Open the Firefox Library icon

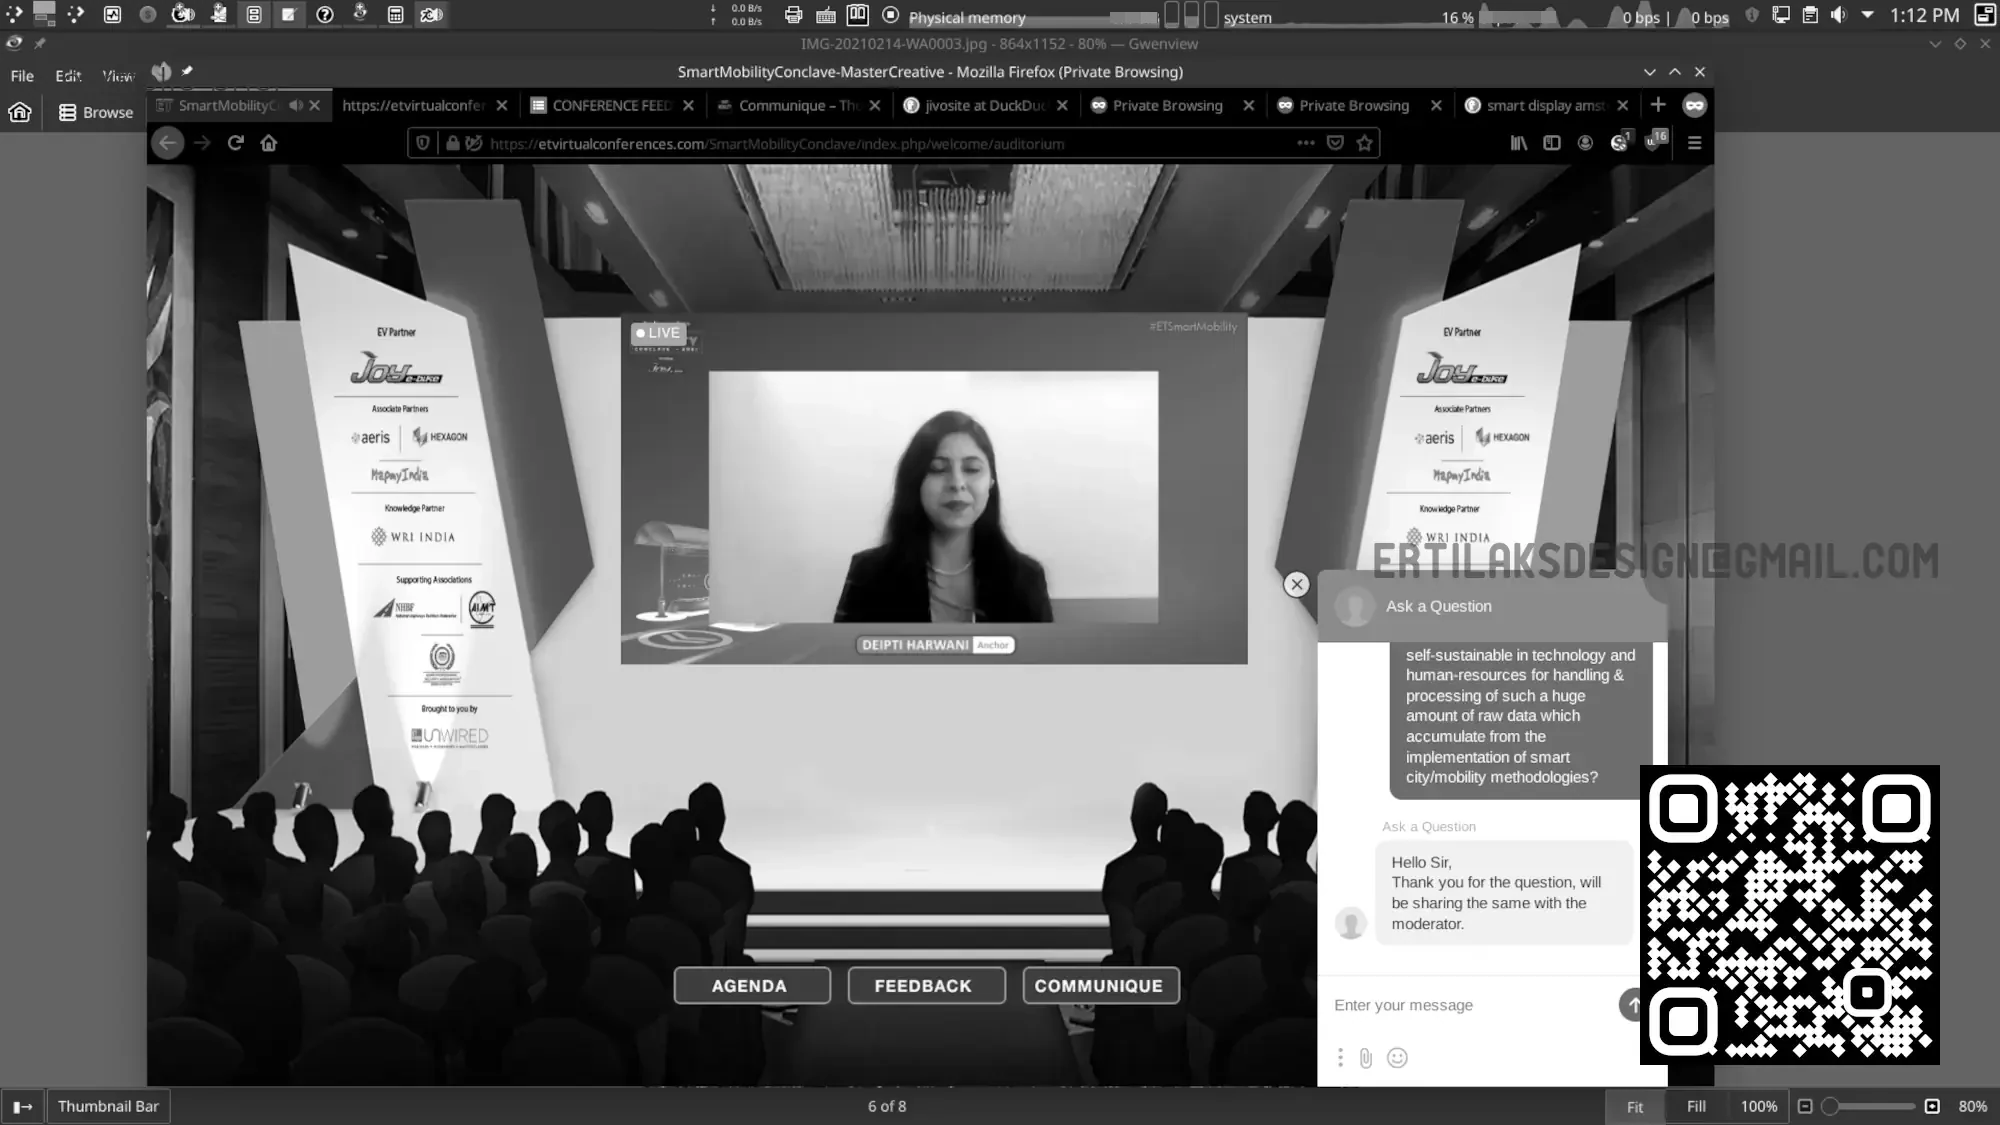[1518, 143]
